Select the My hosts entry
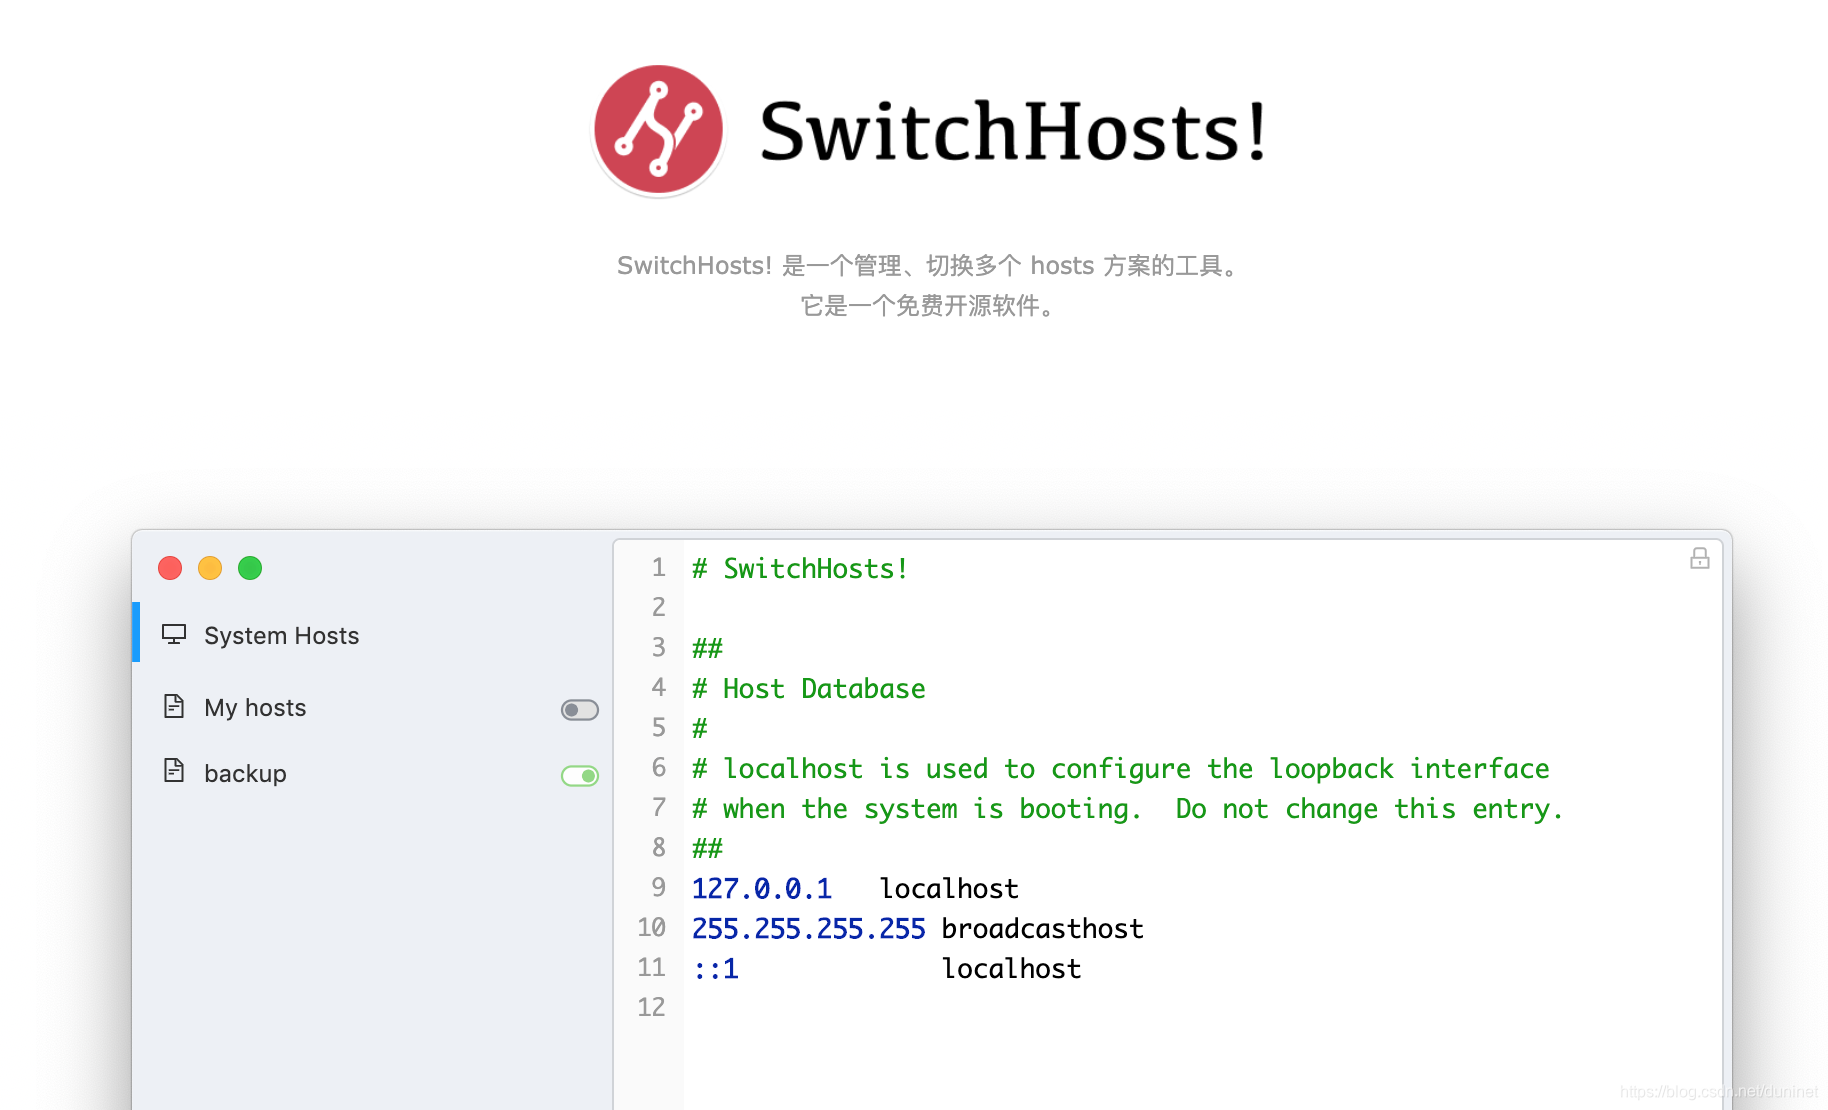This screenshot has width=1828, height=1110. tap(372, 708)
